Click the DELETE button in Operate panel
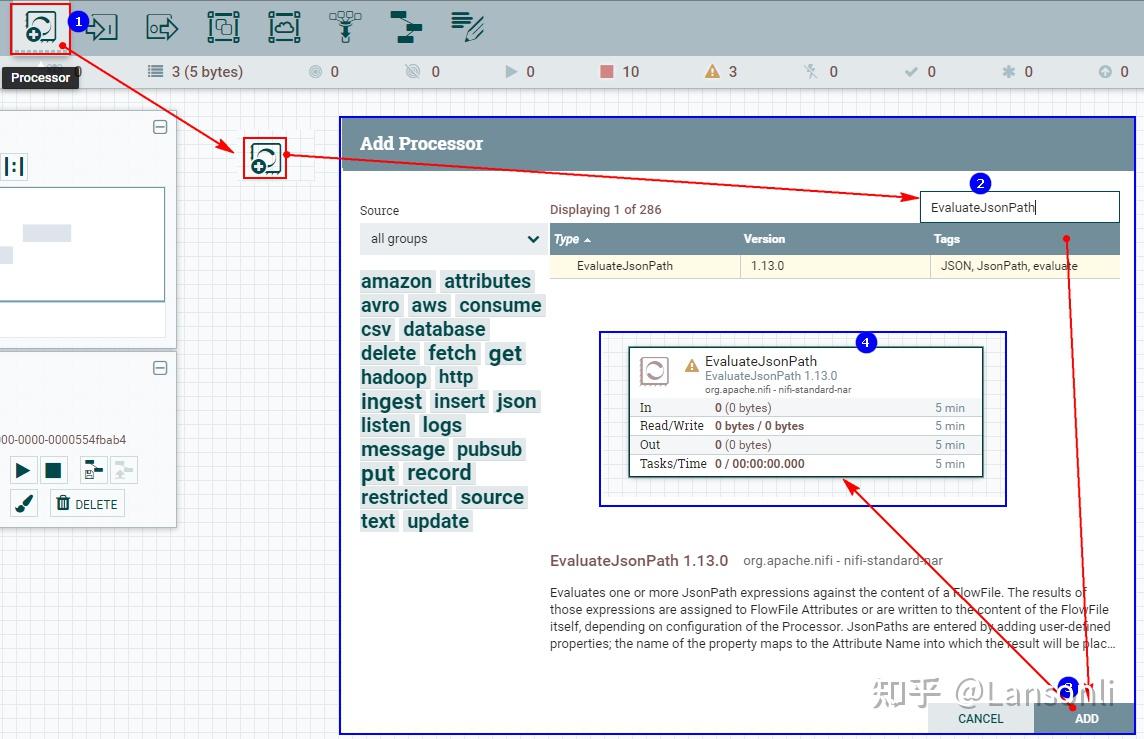1144x739 pixels. click(88, 503)
